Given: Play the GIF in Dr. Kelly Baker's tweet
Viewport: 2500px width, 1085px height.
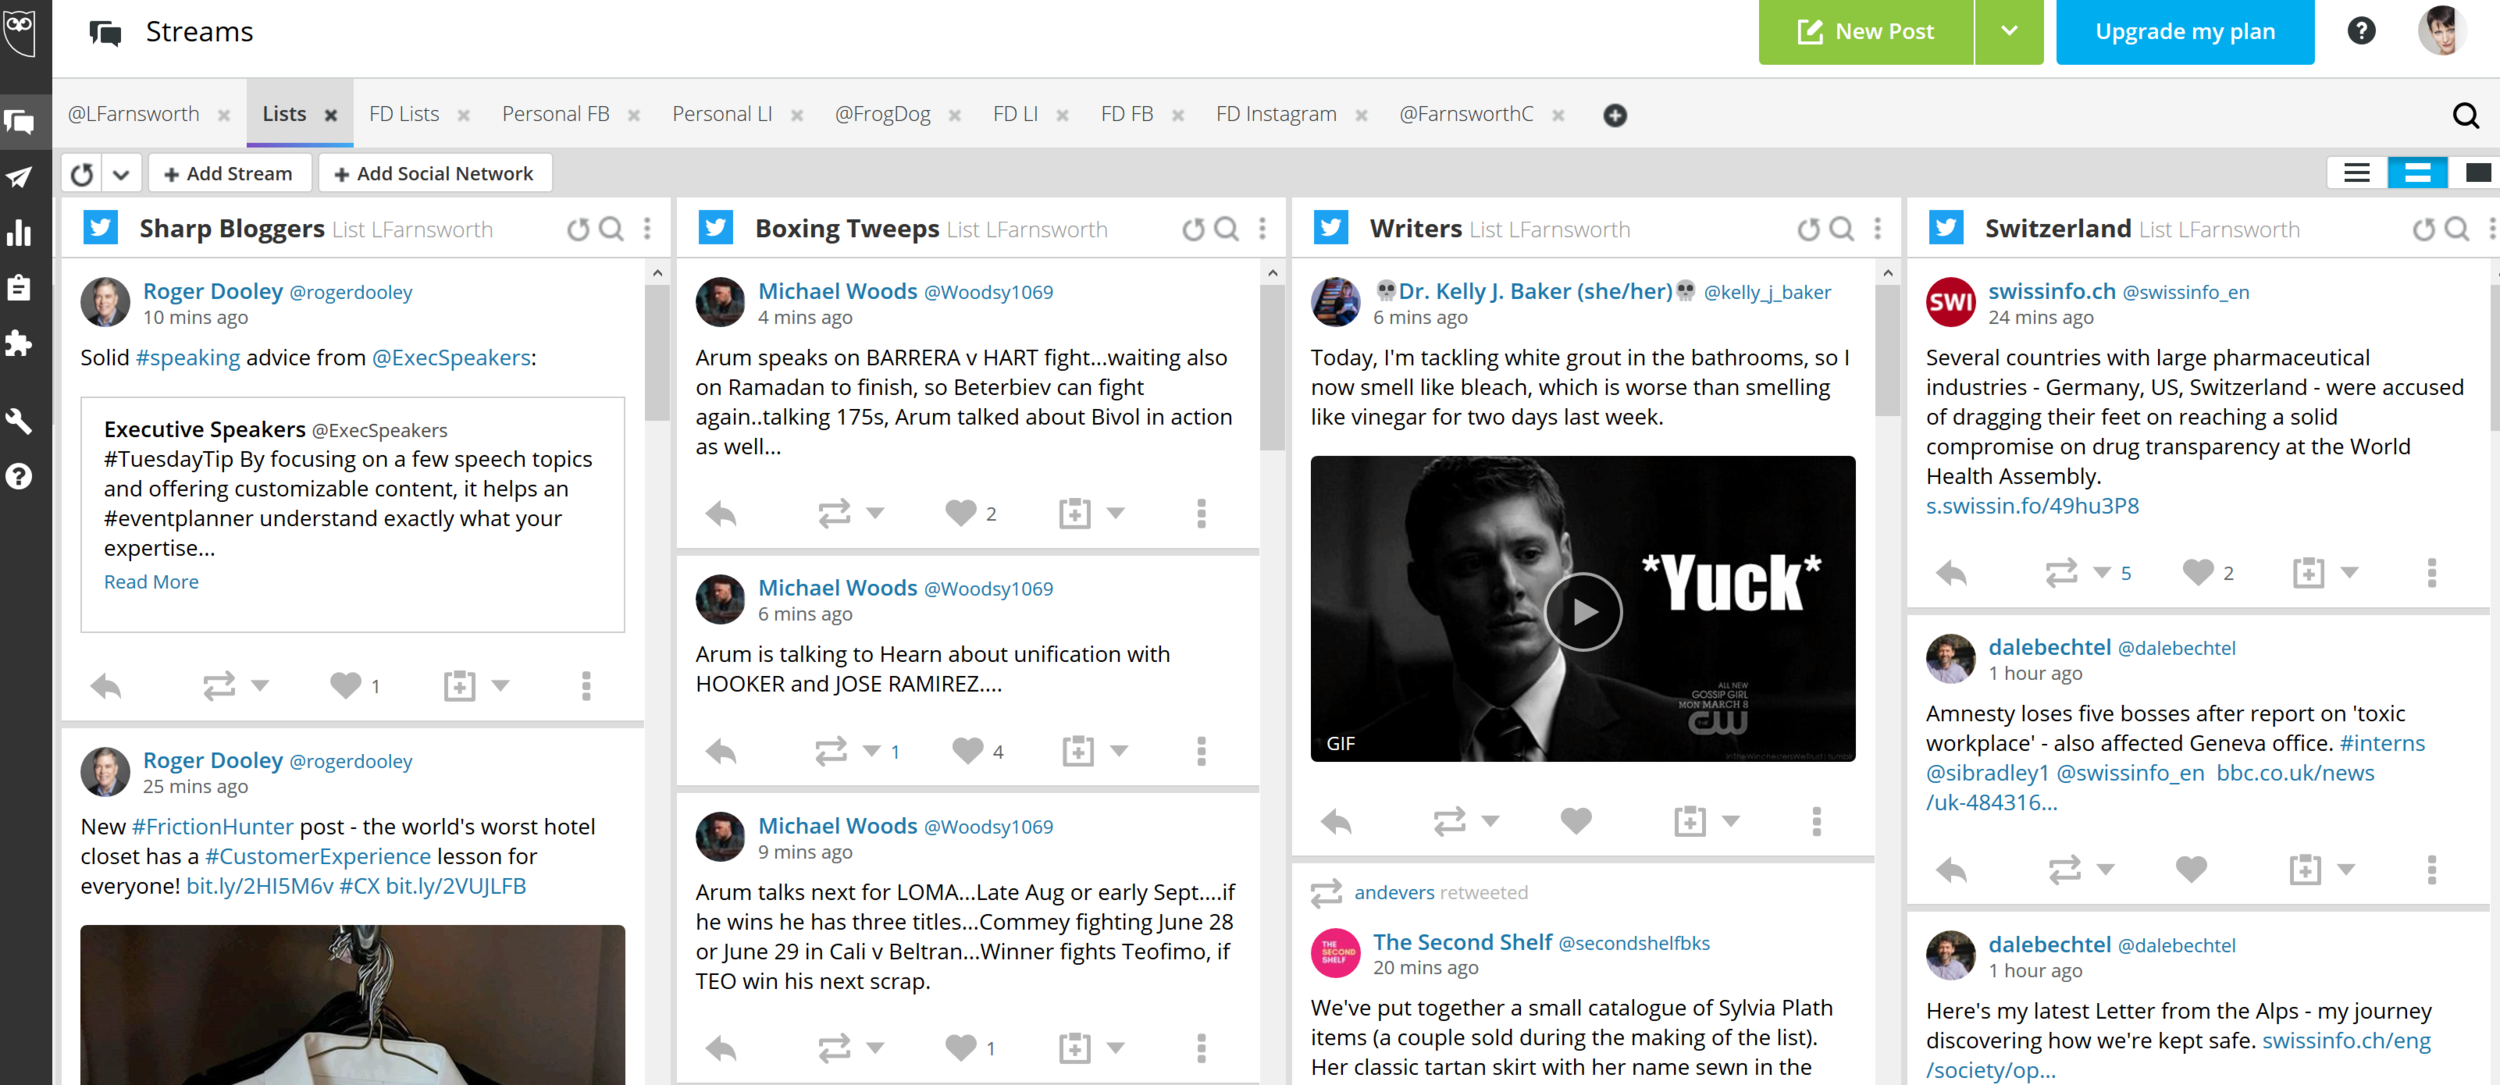Looking at the screenshot, I should (x=1582, y=611).
